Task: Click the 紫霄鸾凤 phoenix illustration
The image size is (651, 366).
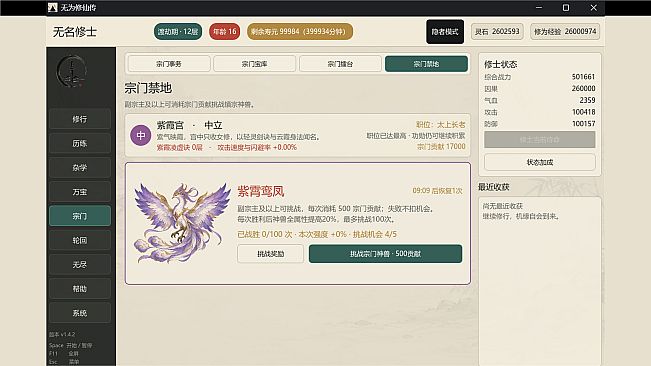Action: [x=182, y=222]
